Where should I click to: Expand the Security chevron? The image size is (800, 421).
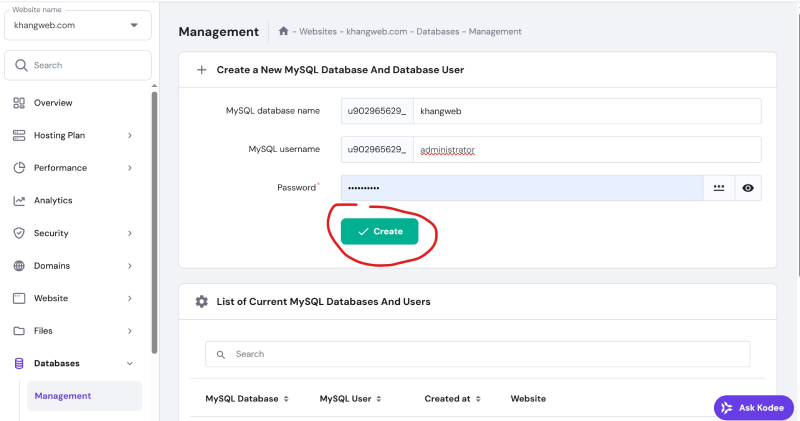pos(130,233)
